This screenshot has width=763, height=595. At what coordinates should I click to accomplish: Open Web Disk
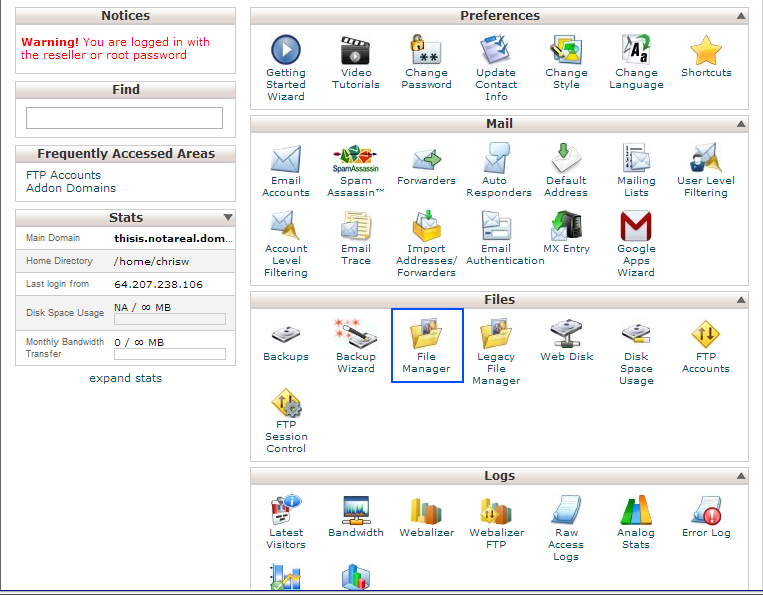[x=566, y=341]
